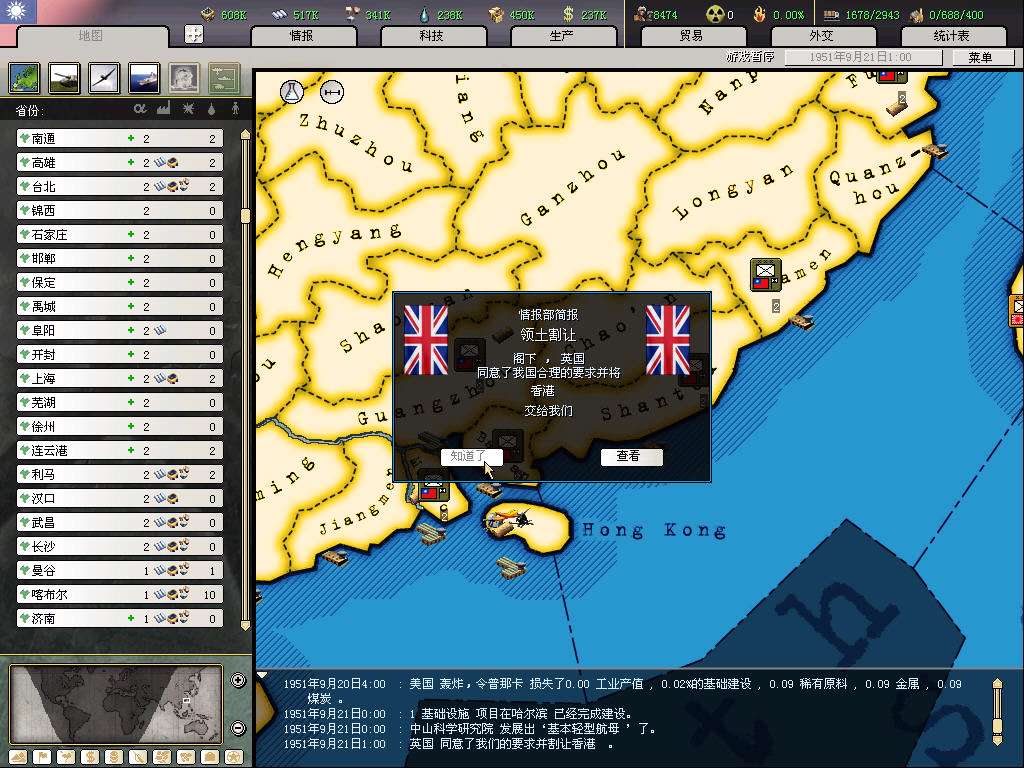Open the naval forces ship icon list

(x=144, y=79)
